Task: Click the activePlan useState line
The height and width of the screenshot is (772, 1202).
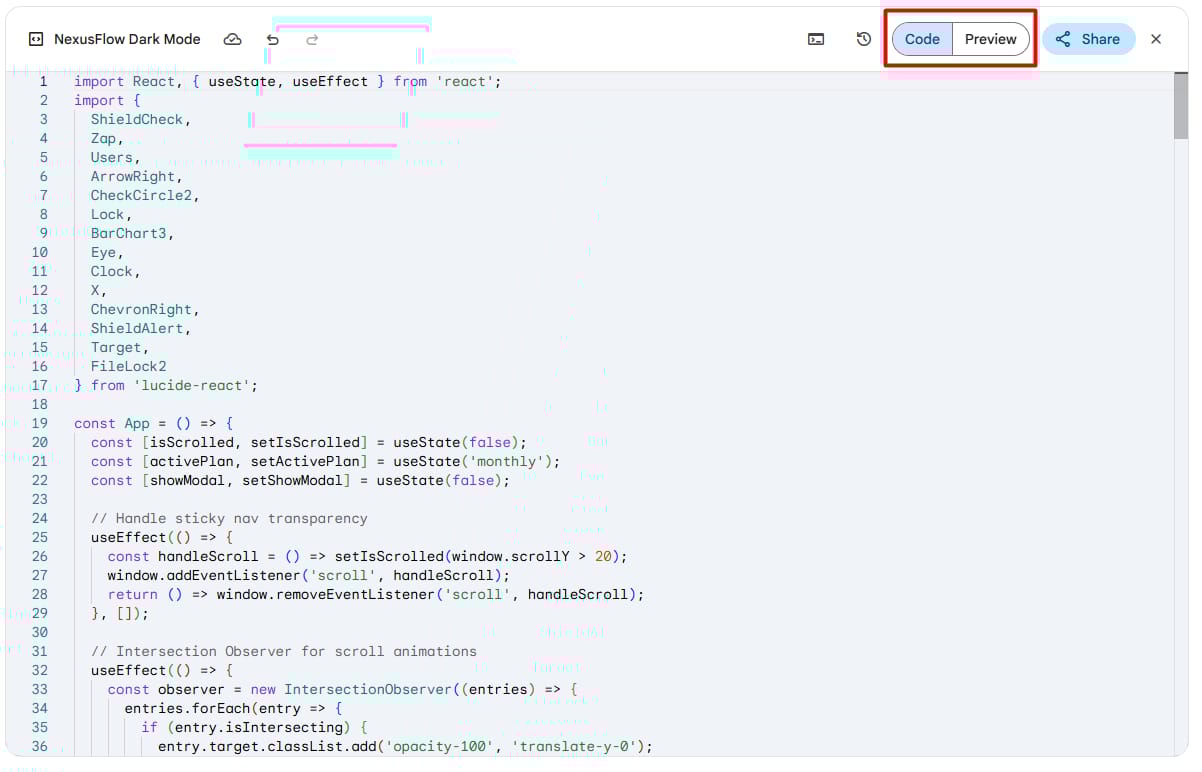Action: click(326, 461)
